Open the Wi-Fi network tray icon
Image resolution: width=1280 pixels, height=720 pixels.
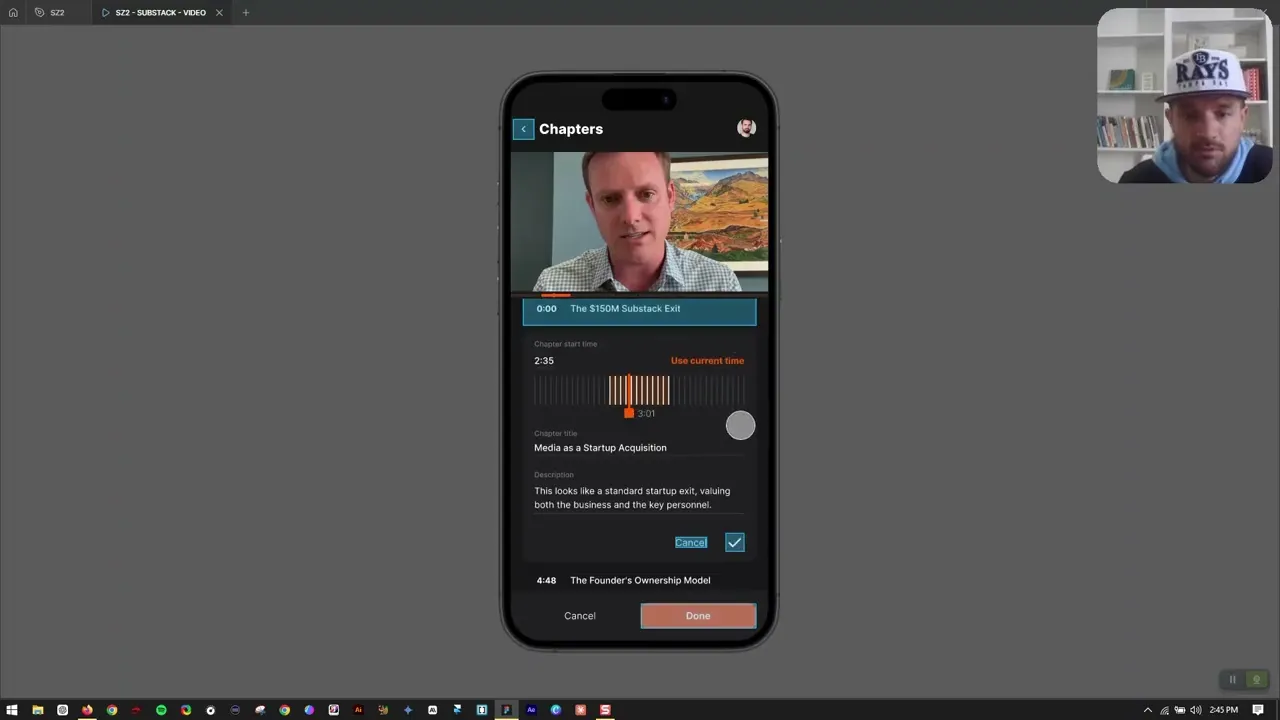pyautogui.click(x=1163, y=710)
